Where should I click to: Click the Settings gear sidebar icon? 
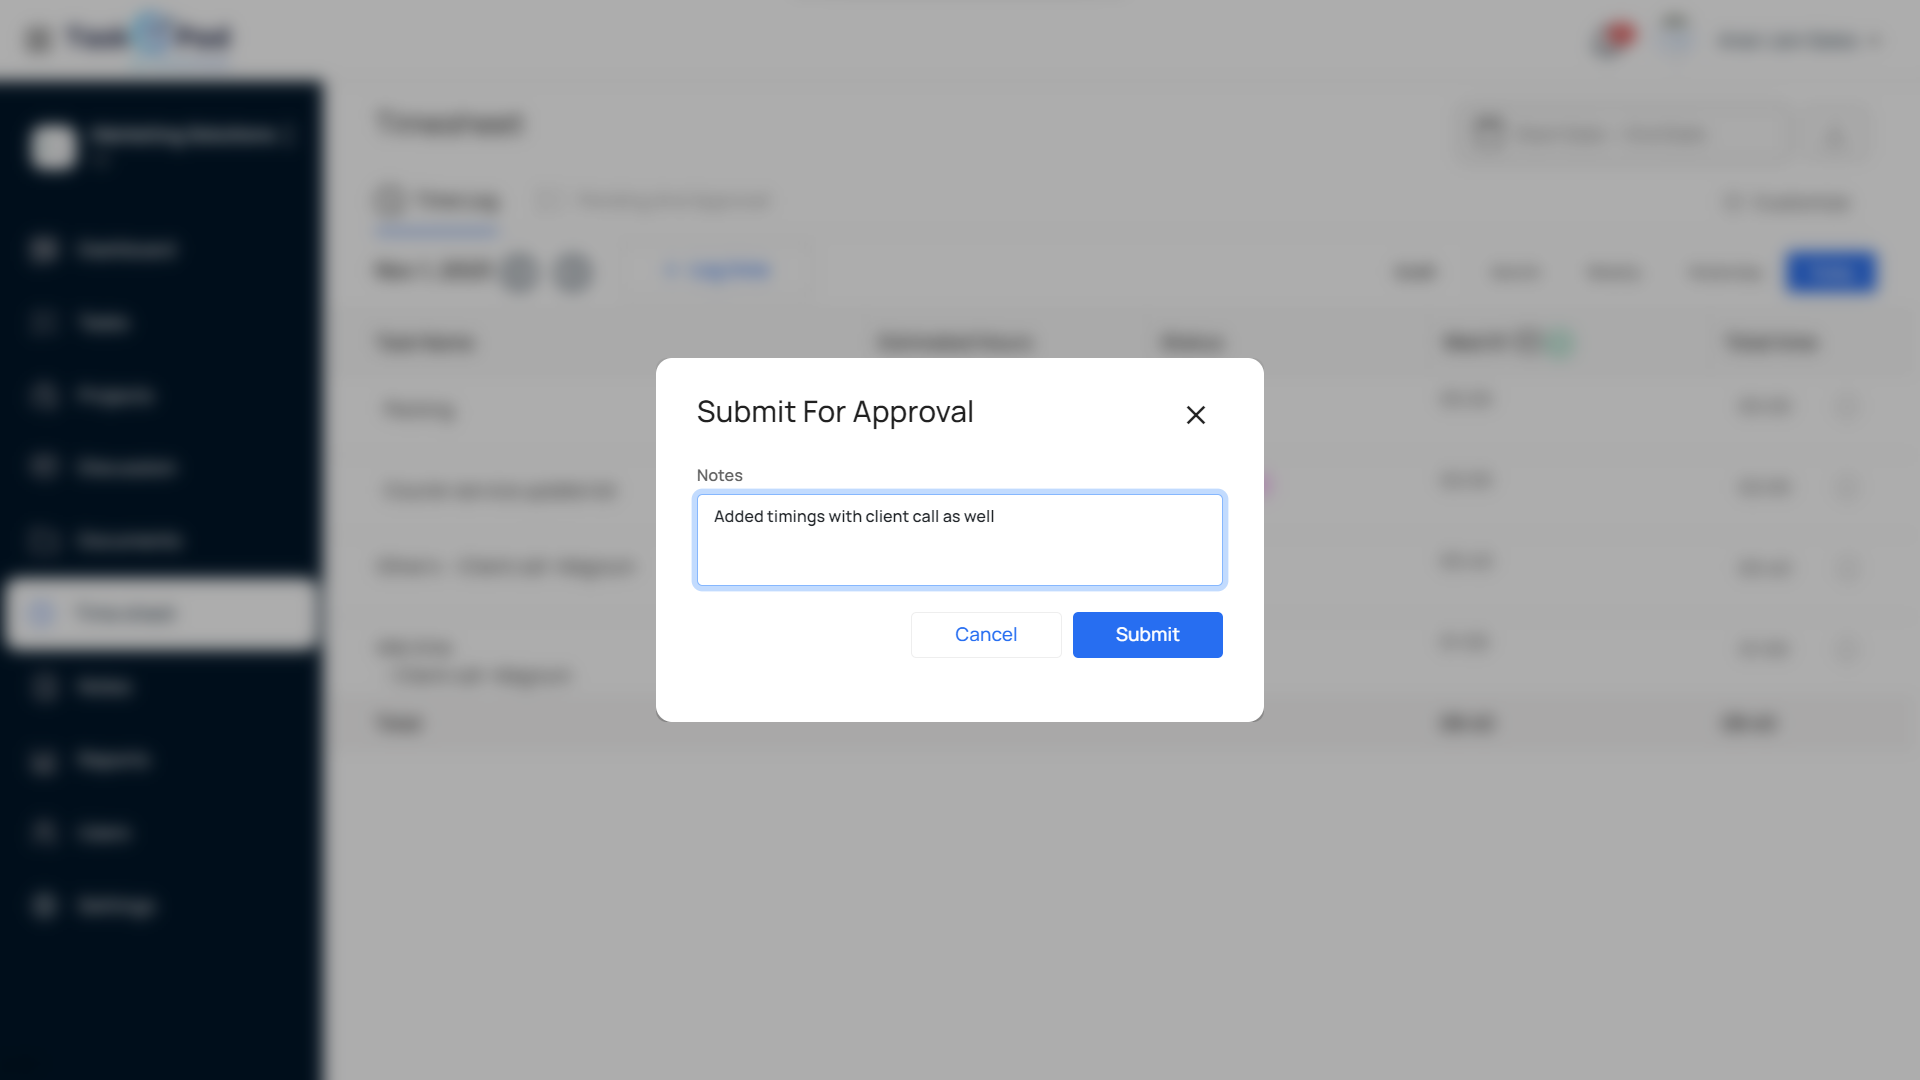(x=43, y=905)
